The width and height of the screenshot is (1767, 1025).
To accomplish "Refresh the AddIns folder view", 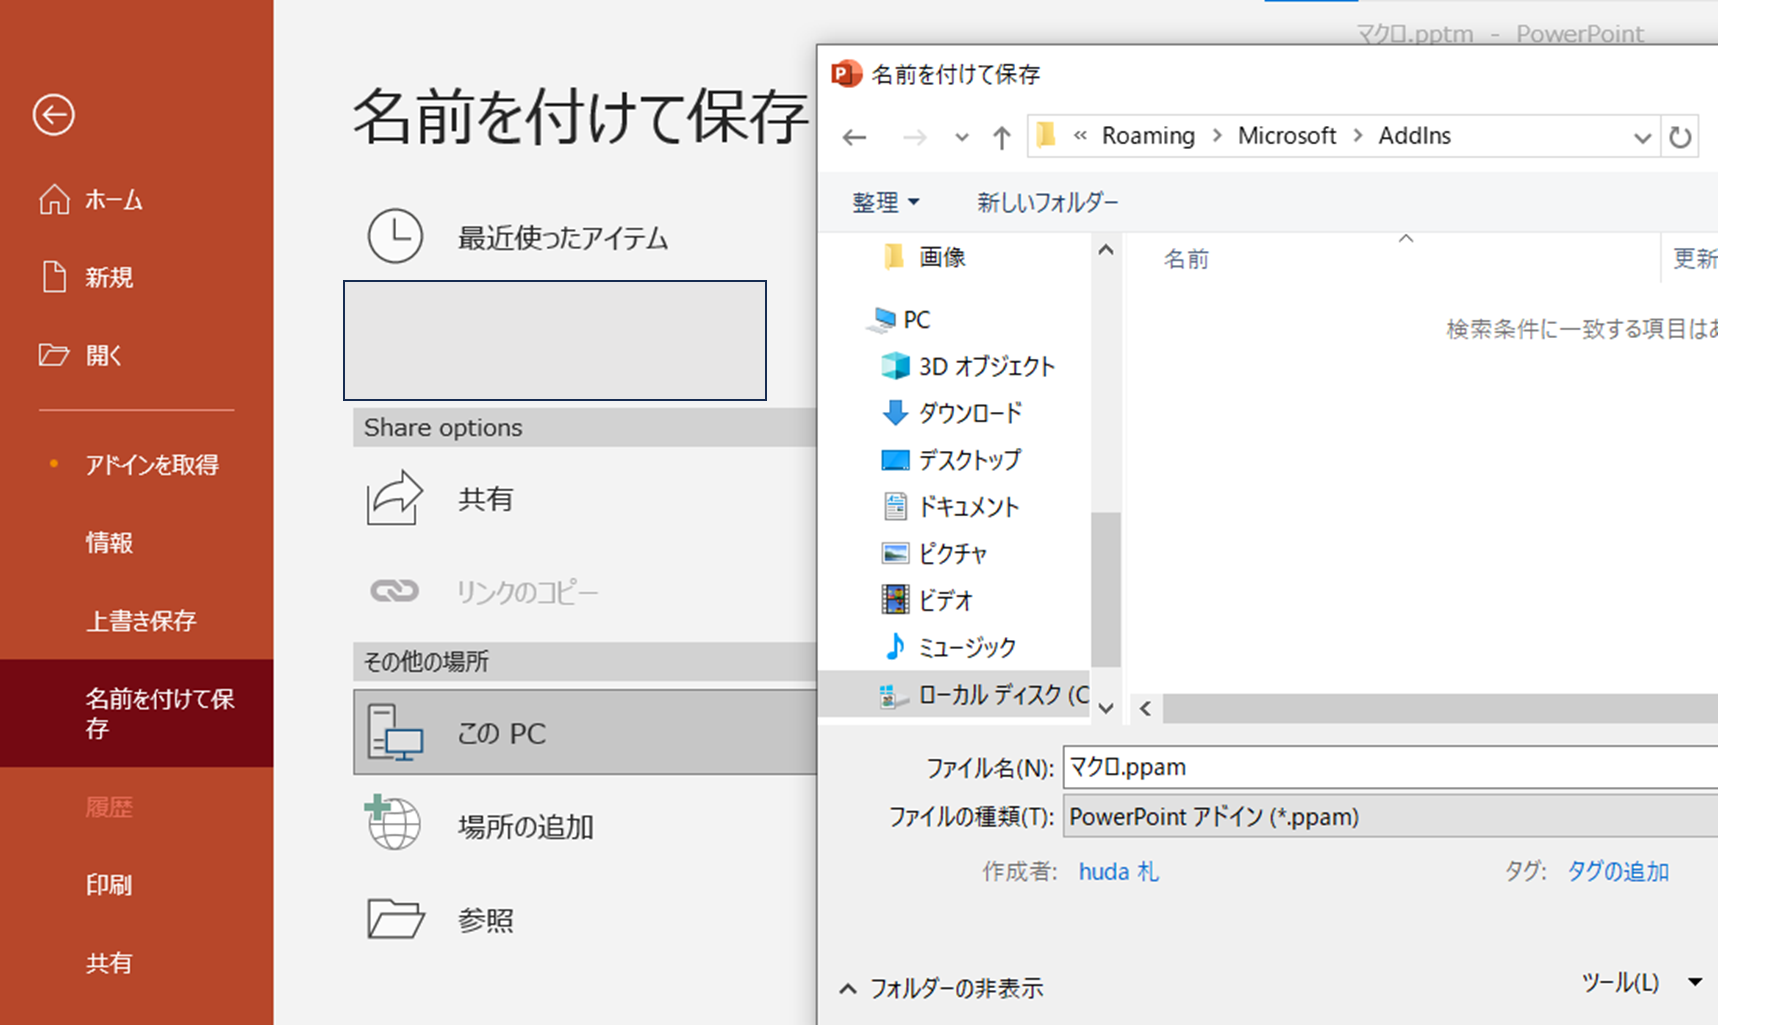I will click(x=1680, y=137).
